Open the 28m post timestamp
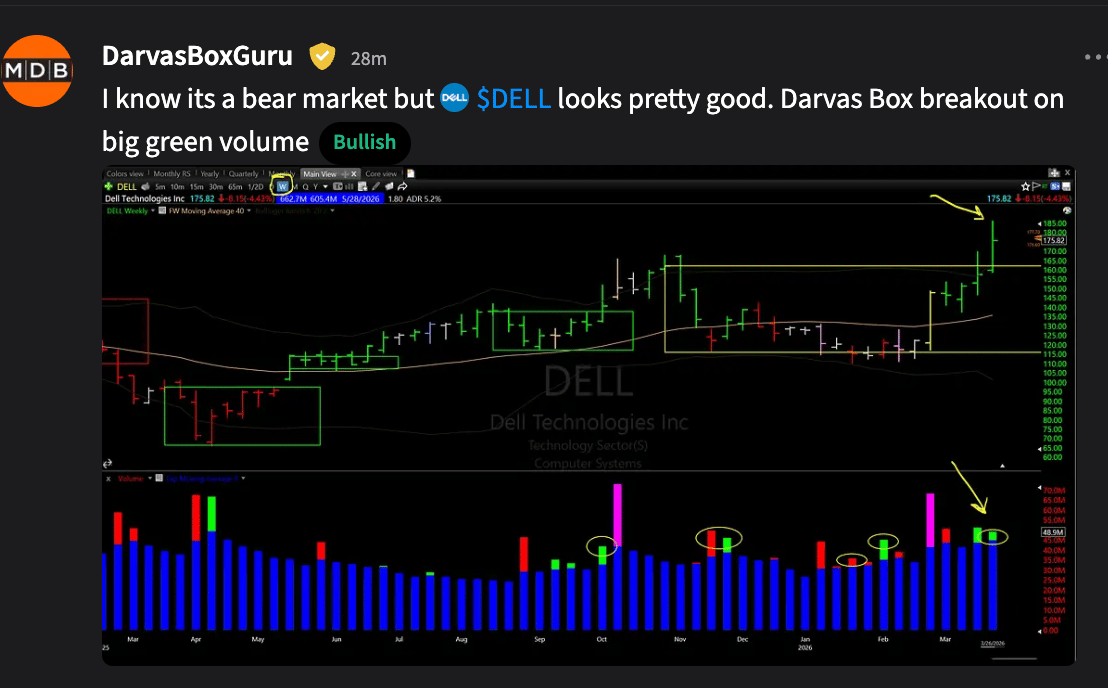Viewport: 1108px width, 688px height. click(x=369, y=59)
